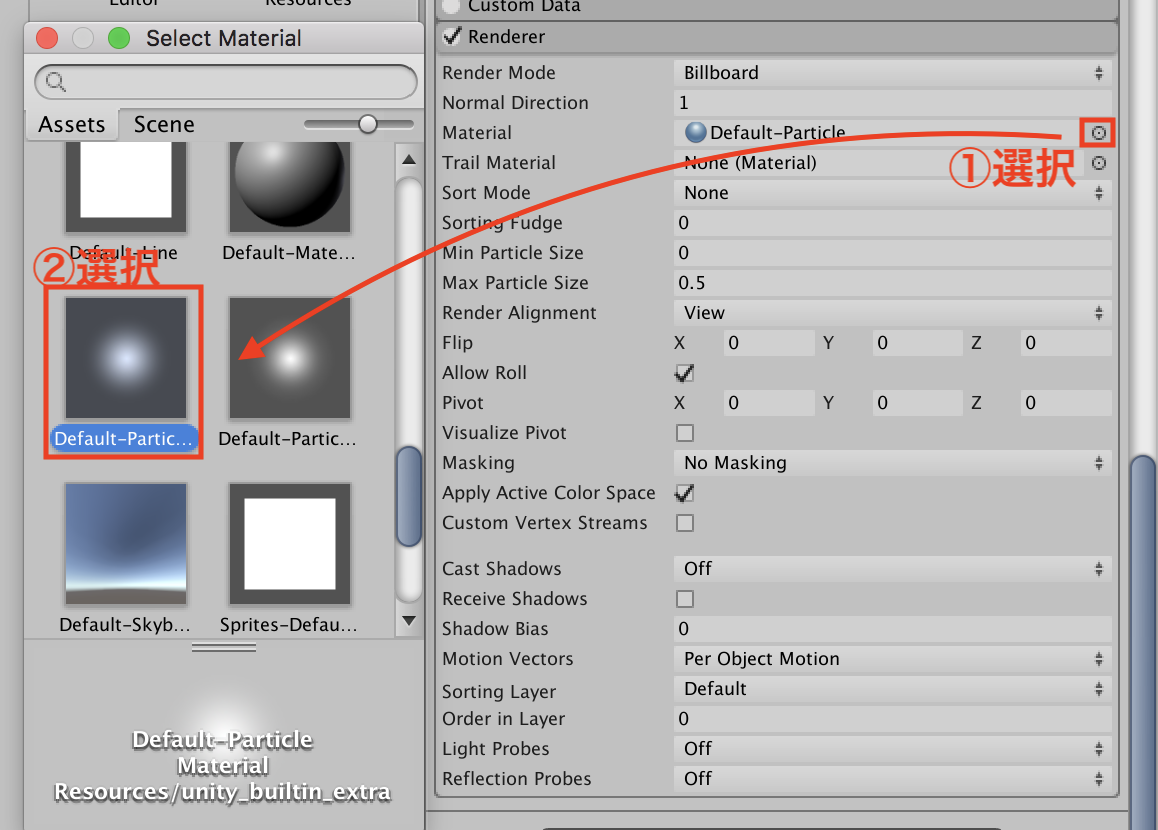Open the Render Mode Billboard dropdown

[892, 73]
